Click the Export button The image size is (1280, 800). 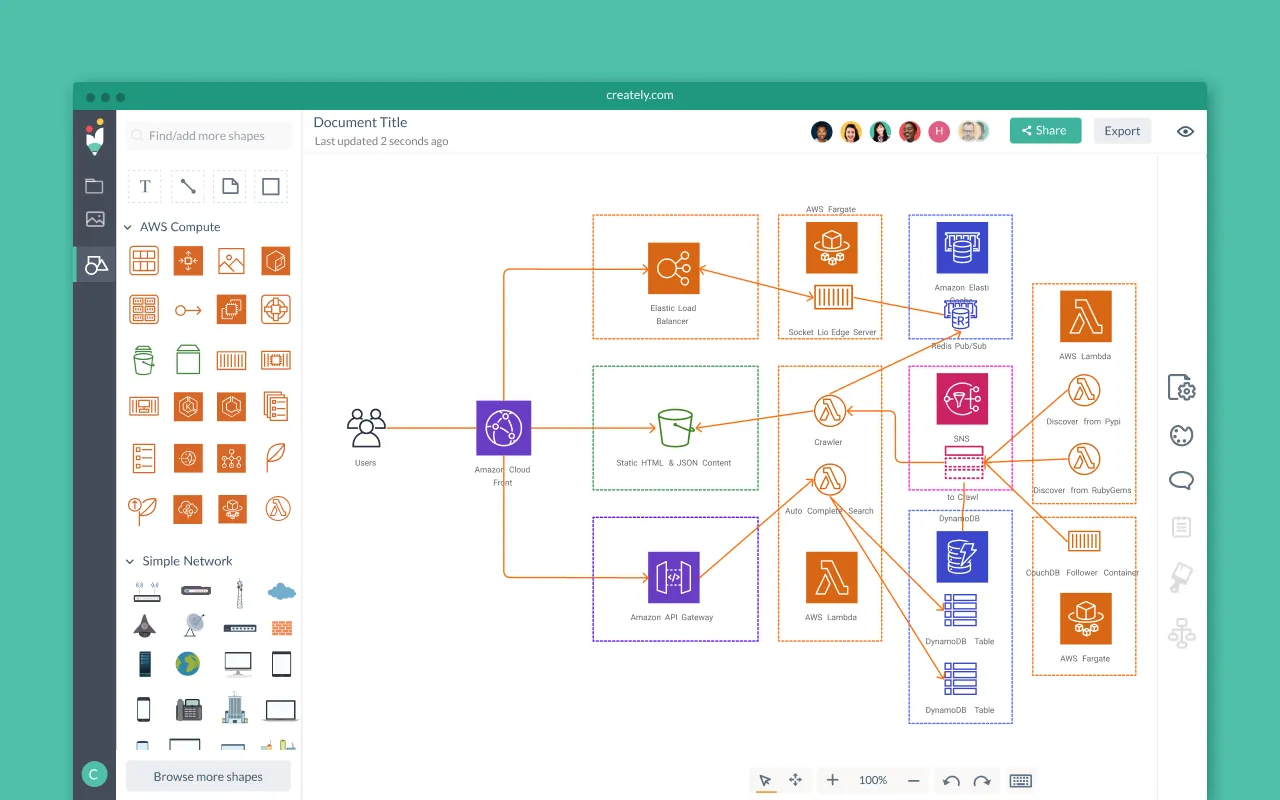1122,130
